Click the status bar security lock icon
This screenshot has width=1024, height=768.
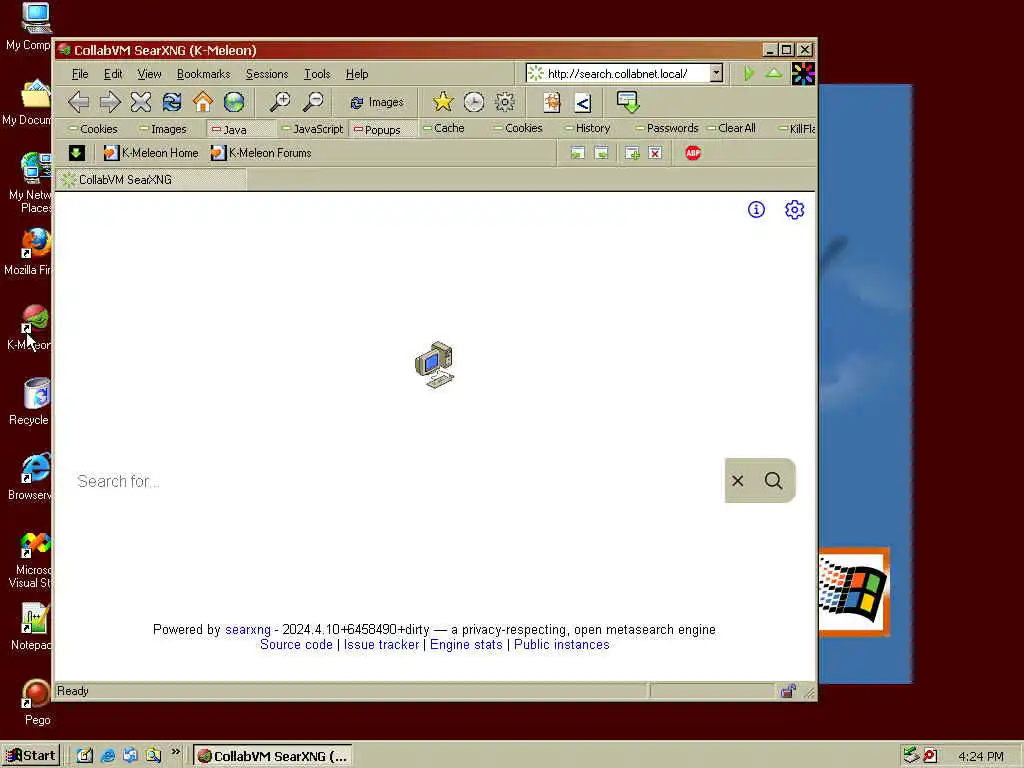(x=788, y=691)
